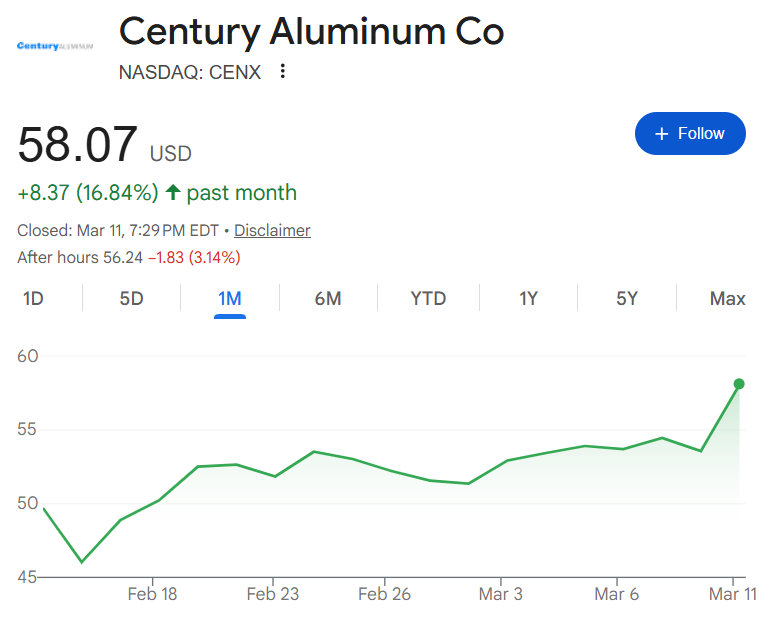
Task: Switch chart to YTD range
Action: 428,298
